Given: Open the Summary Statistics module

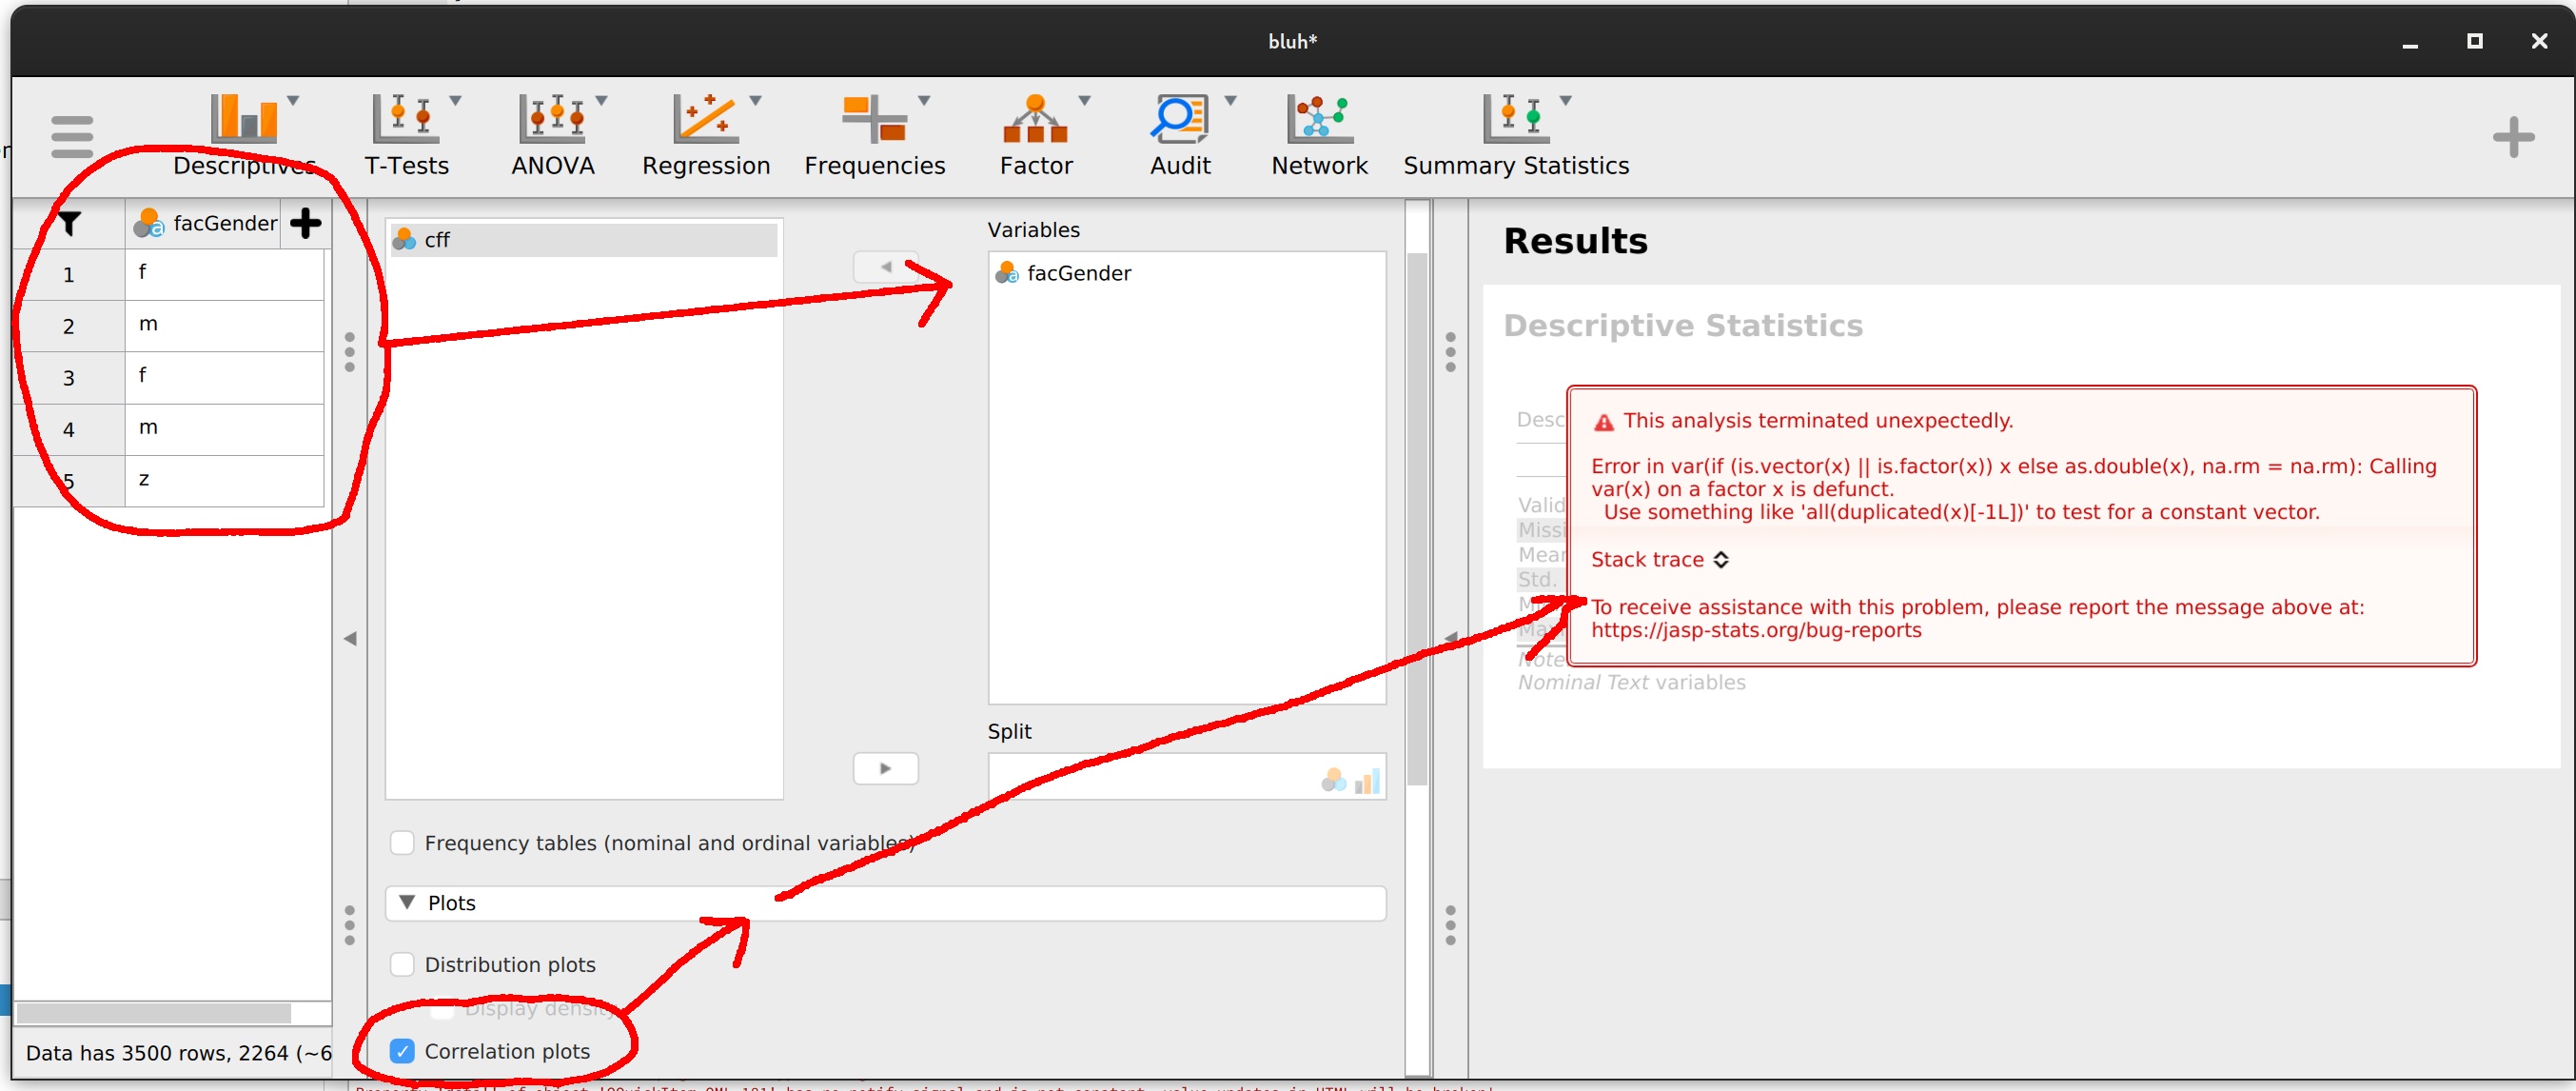Looking at the screenshot, I should tap(1515, 135).
